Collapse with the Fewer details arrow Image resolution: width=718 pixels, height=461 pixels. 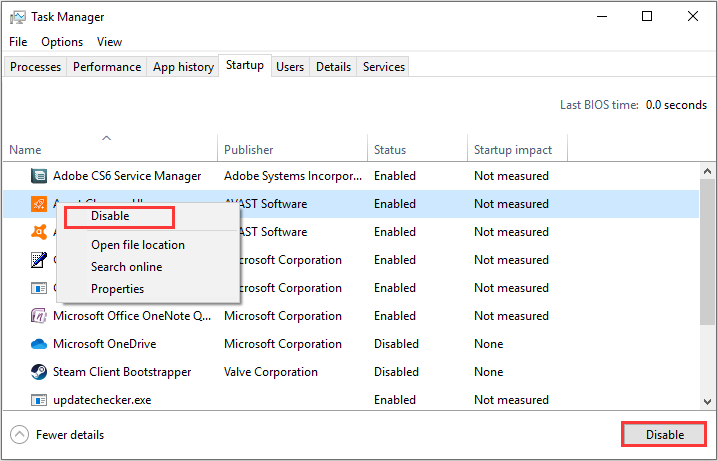coord(19,435)
